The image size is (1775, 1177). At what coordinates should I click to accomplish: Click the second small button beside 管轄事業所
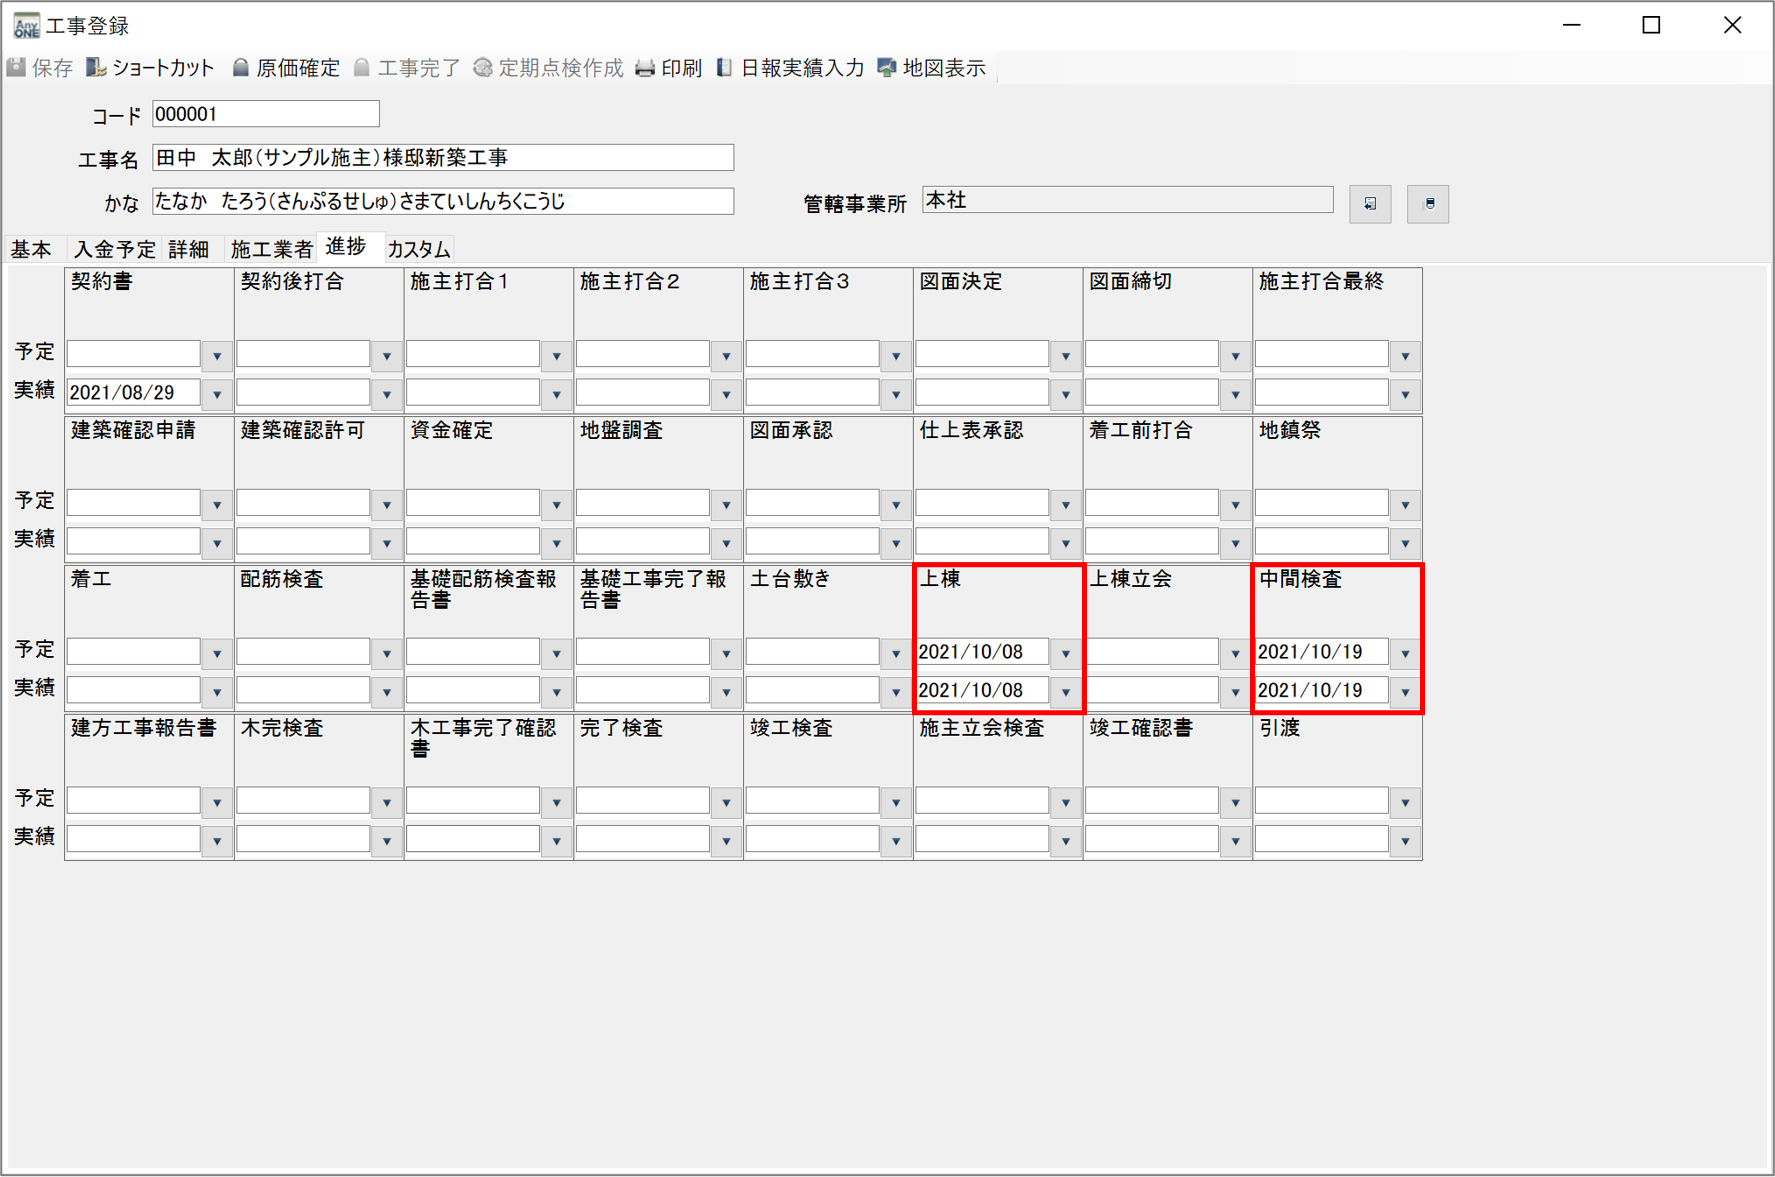pyautogui.click(x=1428, y=204)
